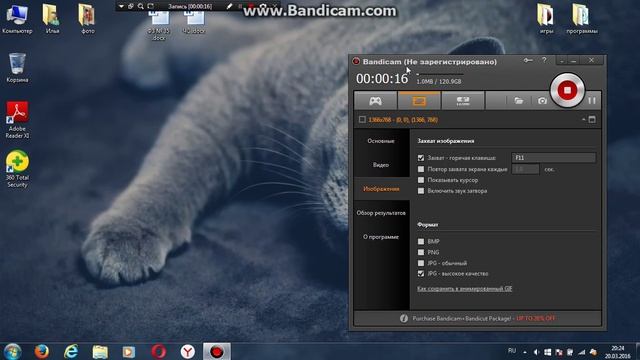Select the HDMI device recording mode

(463, 101)
